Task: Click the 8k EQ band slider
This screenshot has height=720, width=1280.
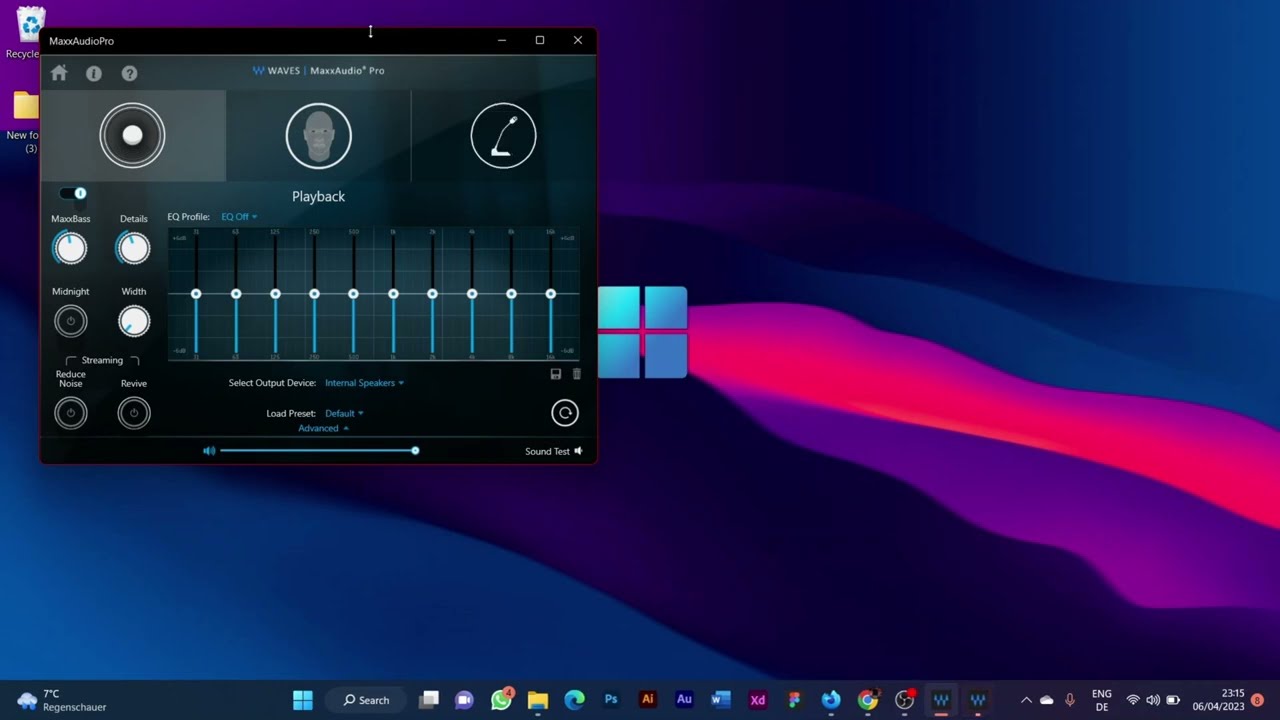Action: [511, 294]
